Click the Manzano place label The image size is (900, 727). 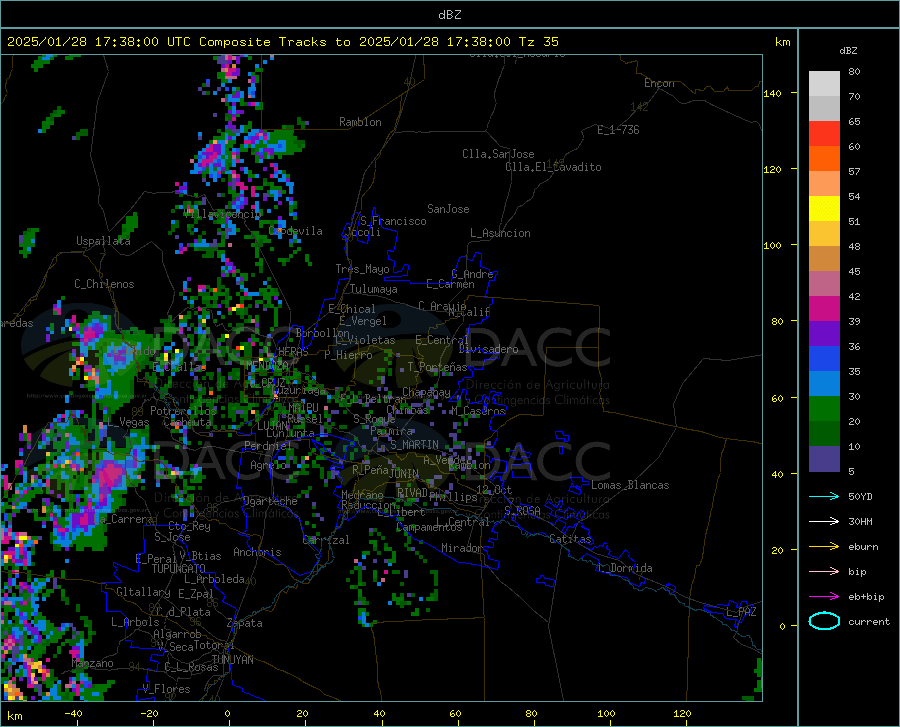pyautogui.click(x=92, y=663)
